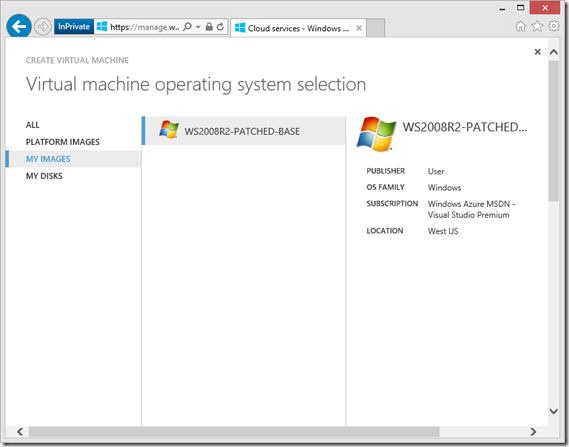Refresh the page with the reload icon

pos(220,27)
